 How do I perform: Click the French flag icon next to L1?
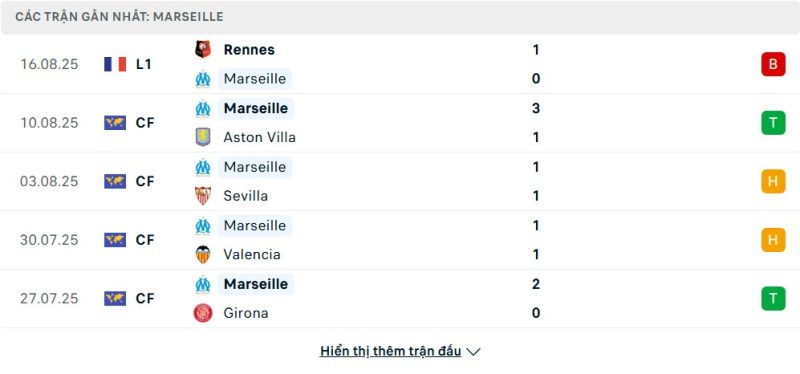[115, 64]
